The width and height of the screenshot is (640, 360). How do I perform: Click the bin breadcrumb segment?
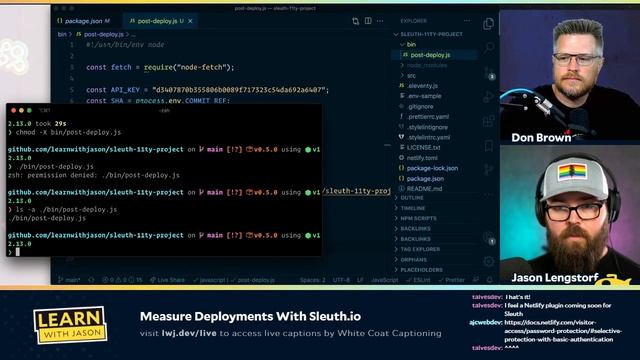pyautogui.click(x=62, y=34)
